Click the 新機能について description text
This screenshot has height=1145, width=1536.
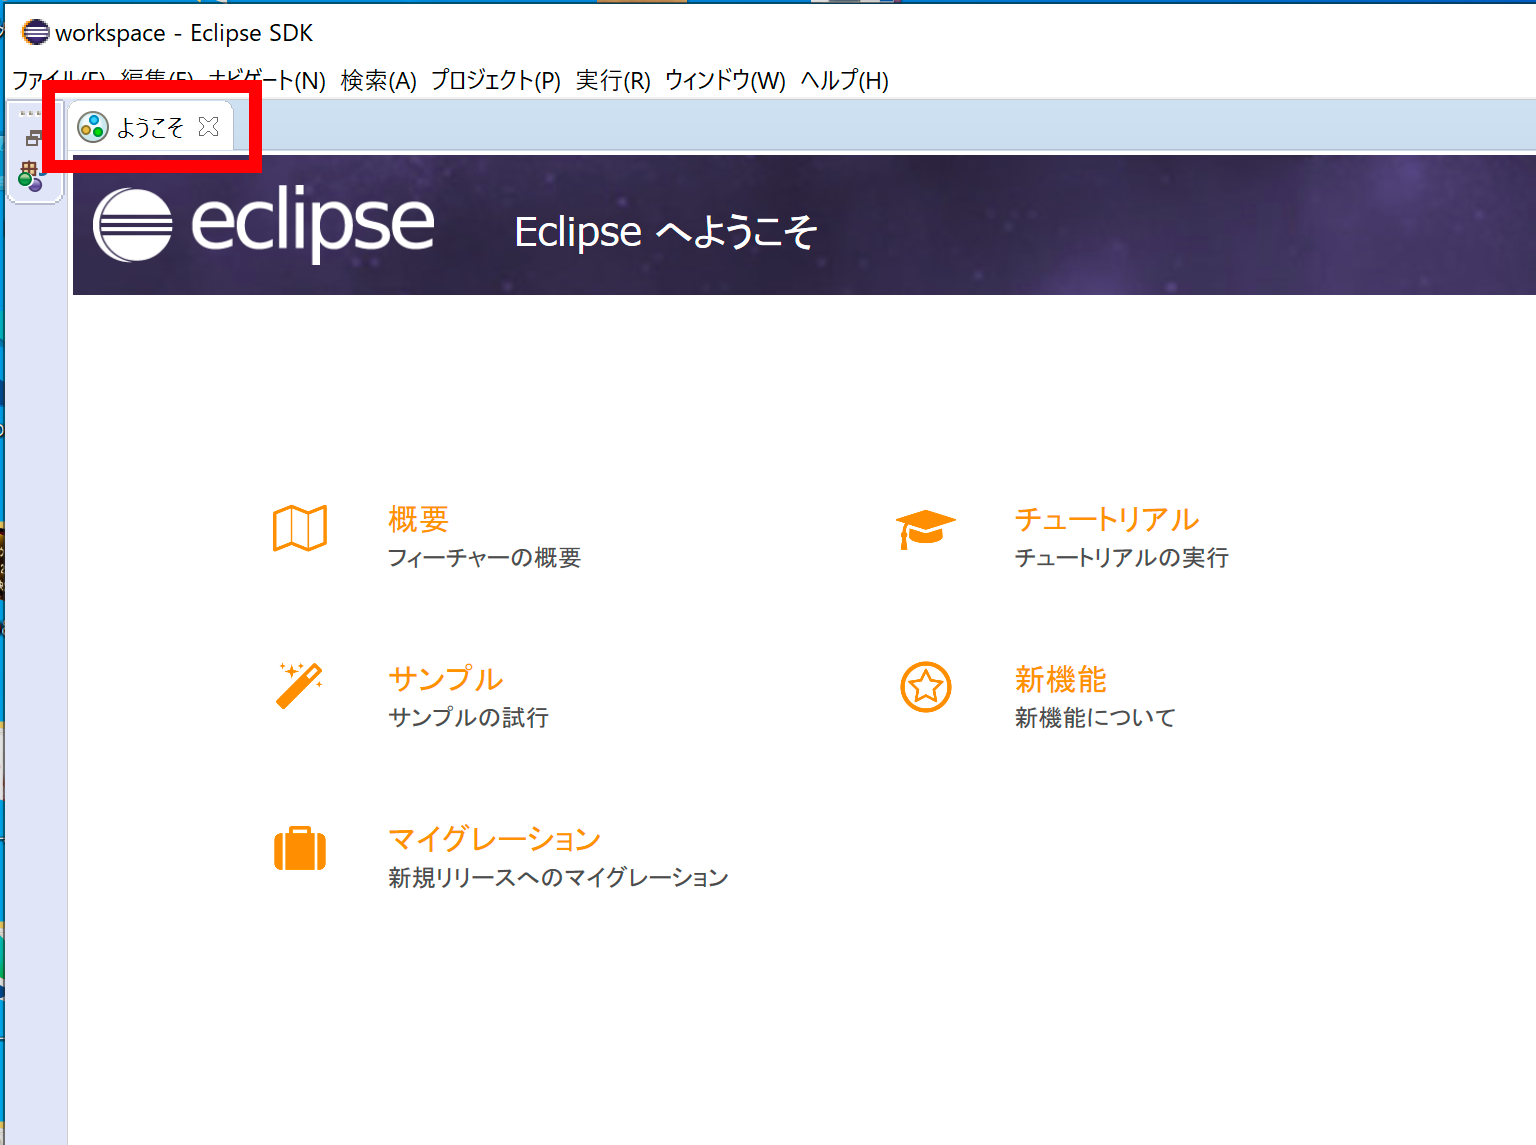[x=1095, y=718]
